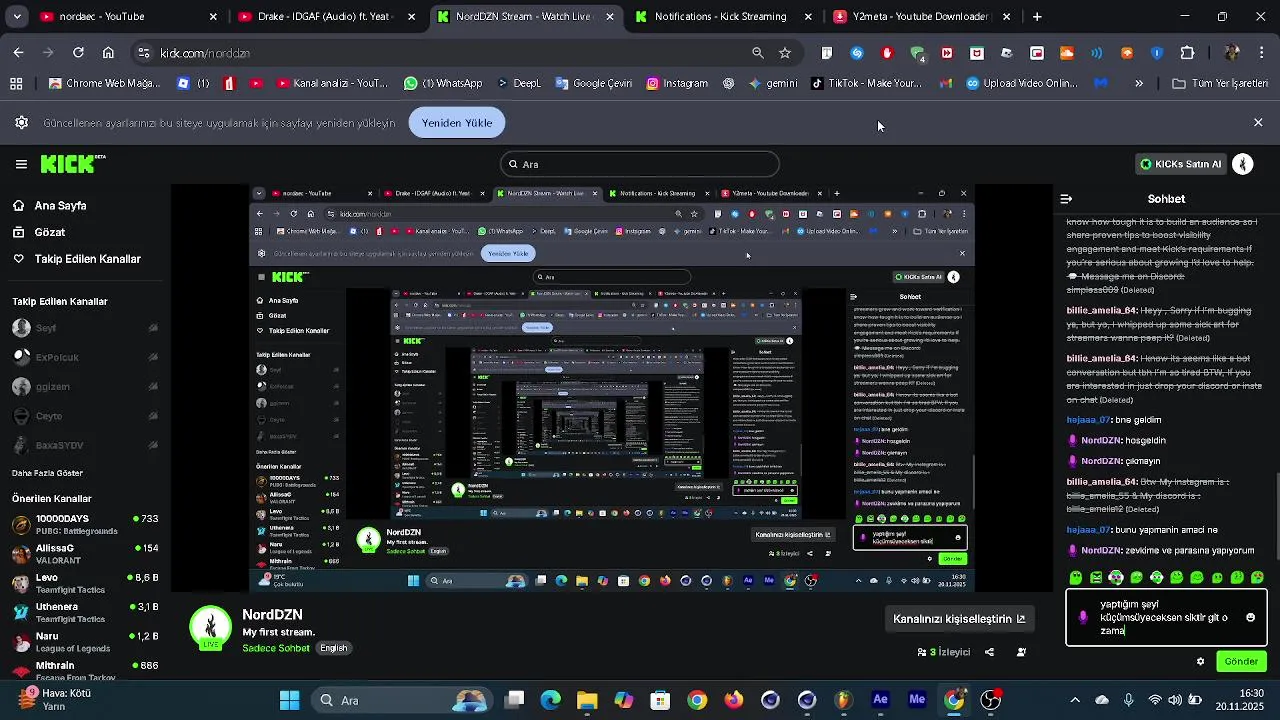Open recommended channel 10000DAYS
The height and width of the screenshot is (720, 1280).
coord(85,524)
